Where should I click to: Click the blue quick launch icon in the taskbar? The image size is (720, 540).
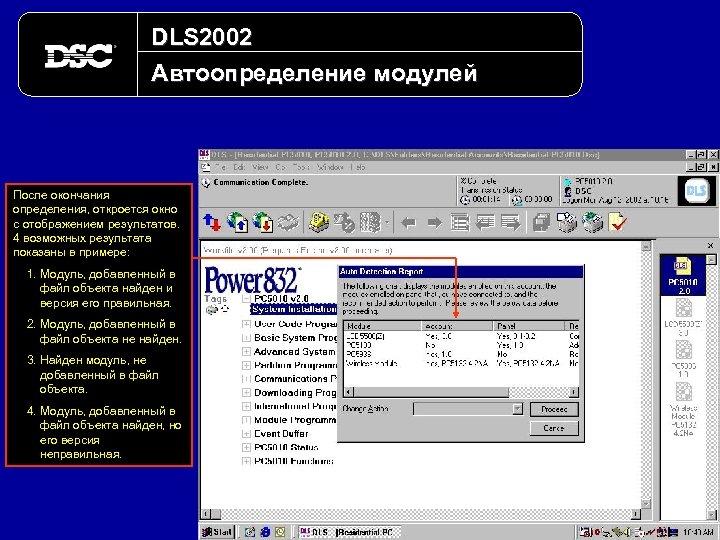point(265,532)
